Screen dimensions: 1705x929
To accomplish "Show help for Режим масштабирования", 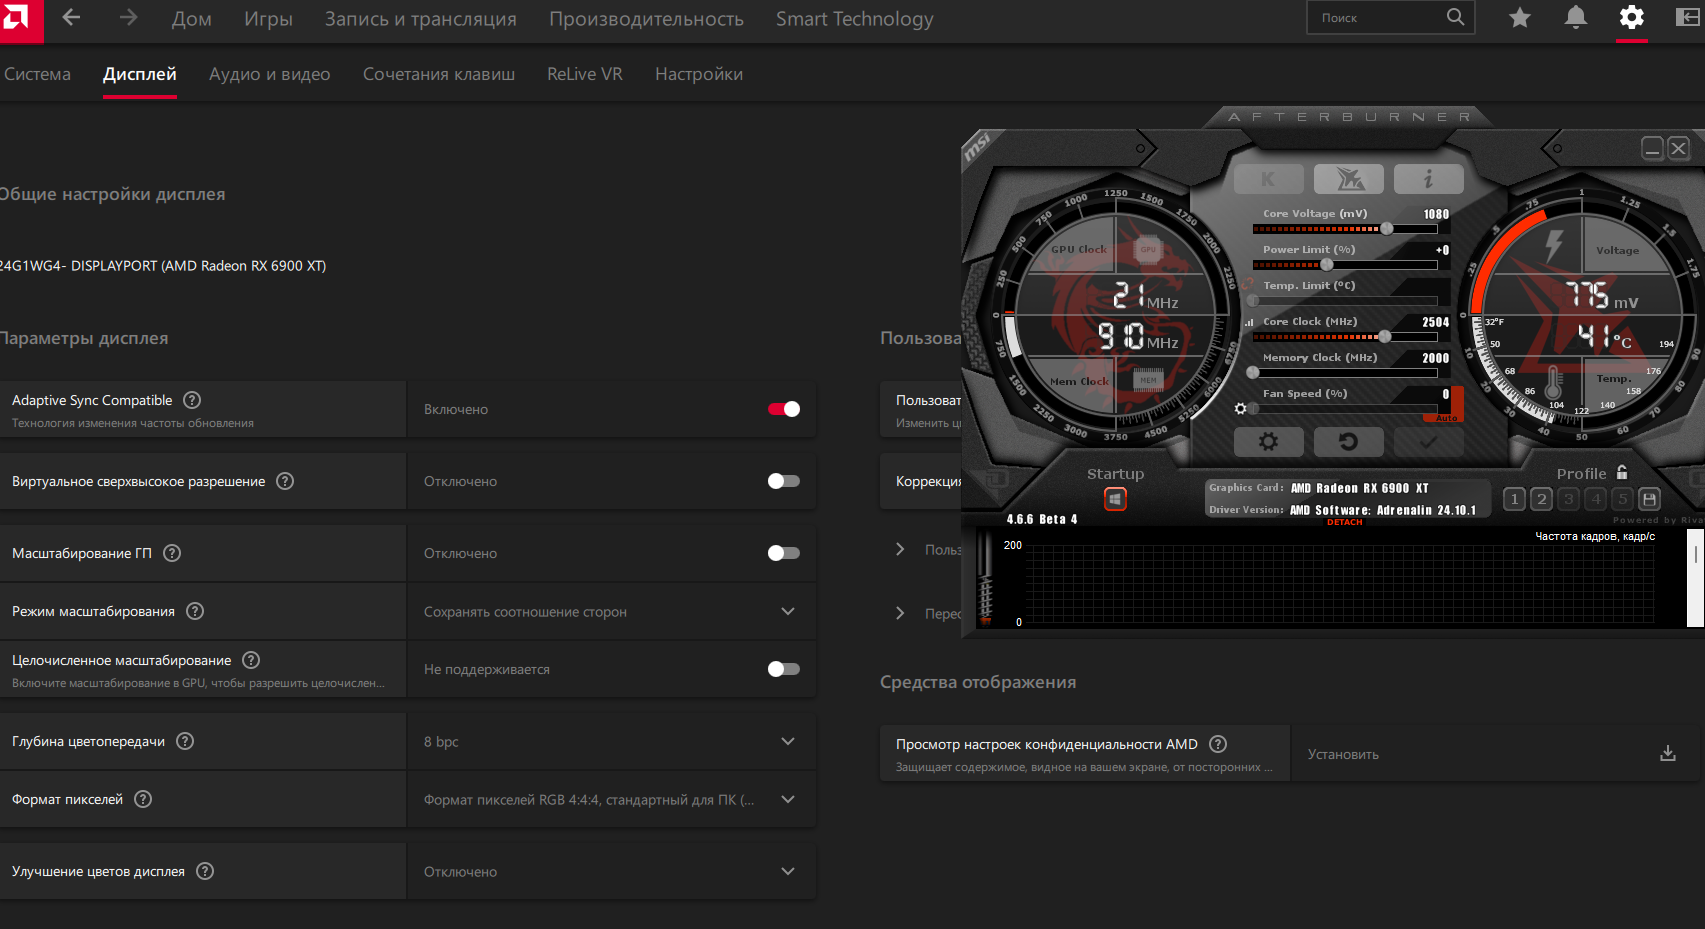I will (195, 611).
